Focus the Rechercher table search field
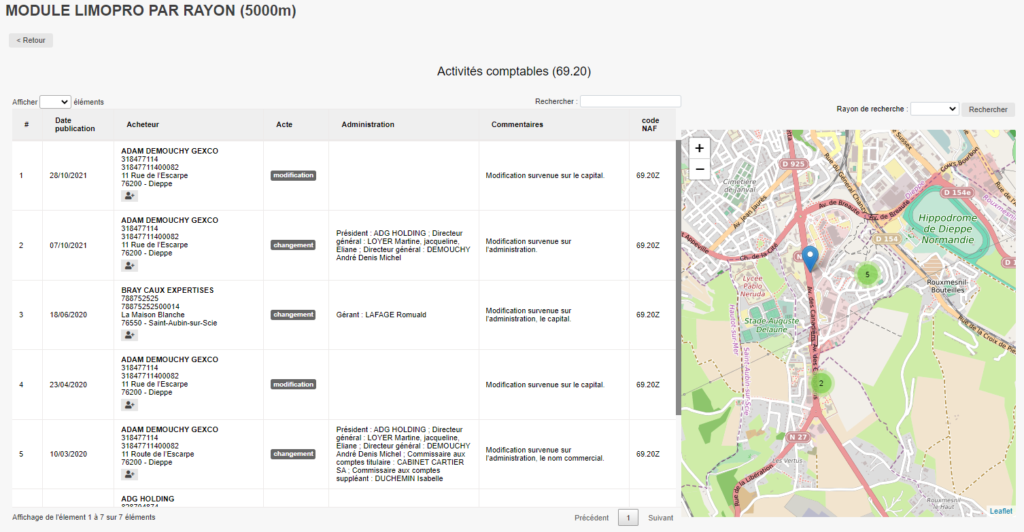1024x532 pixels. (x=630, y=101)
